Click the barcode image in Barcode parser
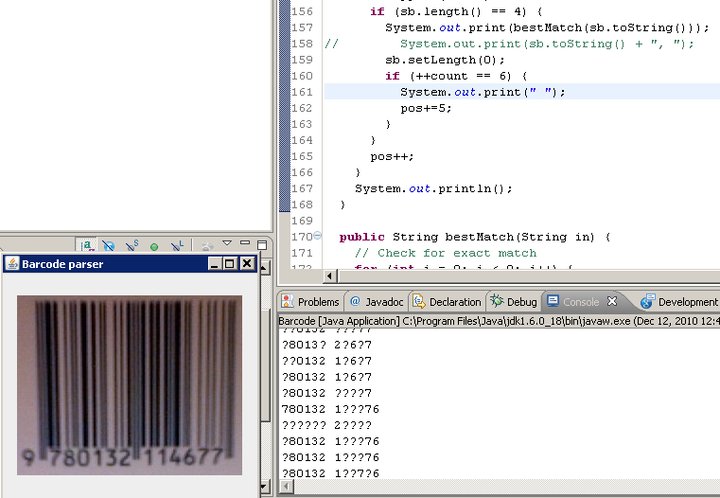Image resolution: width=720 pixels, height=498 pixels. [x=129, y=385]
